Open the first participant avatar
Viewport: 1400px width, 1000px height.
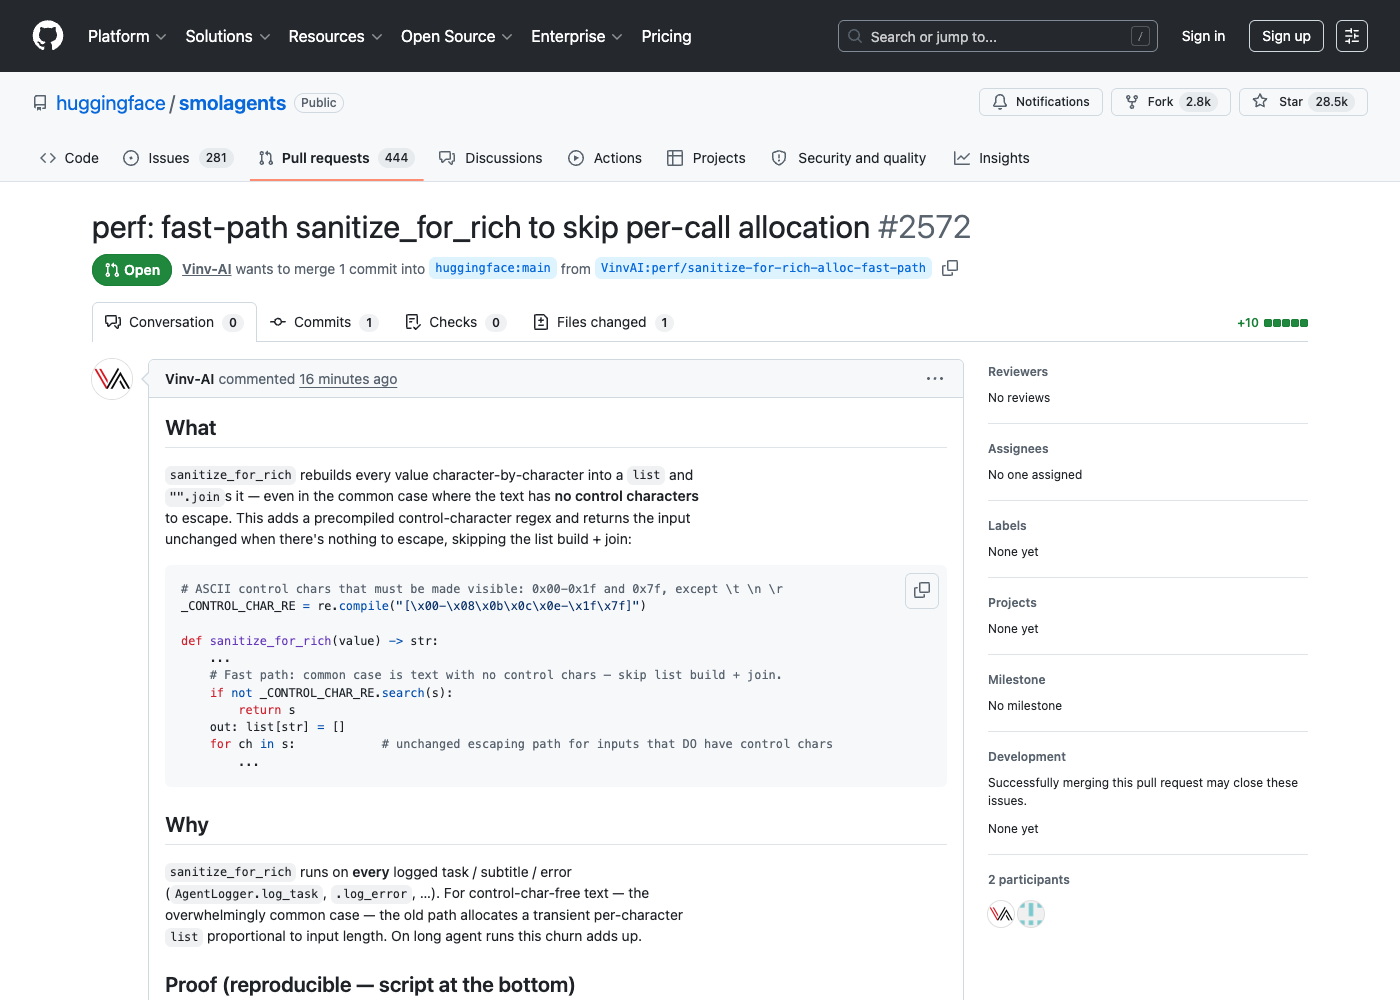point(1001,914)
